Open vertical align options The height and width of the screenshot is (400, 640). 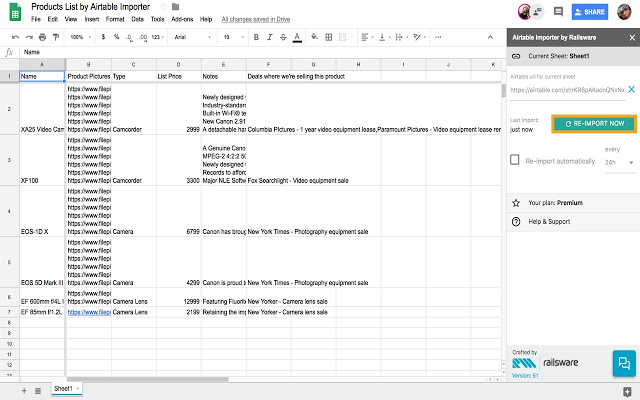coord(383,37)
